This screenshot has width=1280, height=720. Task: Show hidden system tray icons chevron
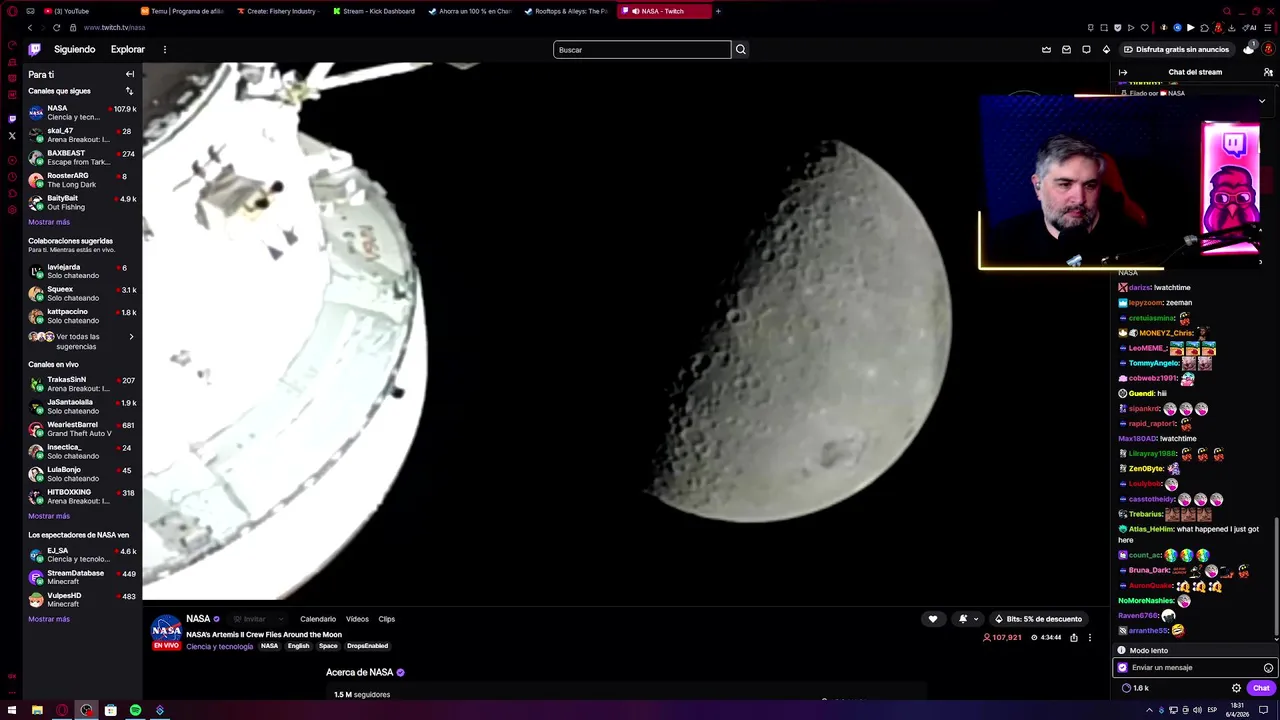coord(1149,710)
